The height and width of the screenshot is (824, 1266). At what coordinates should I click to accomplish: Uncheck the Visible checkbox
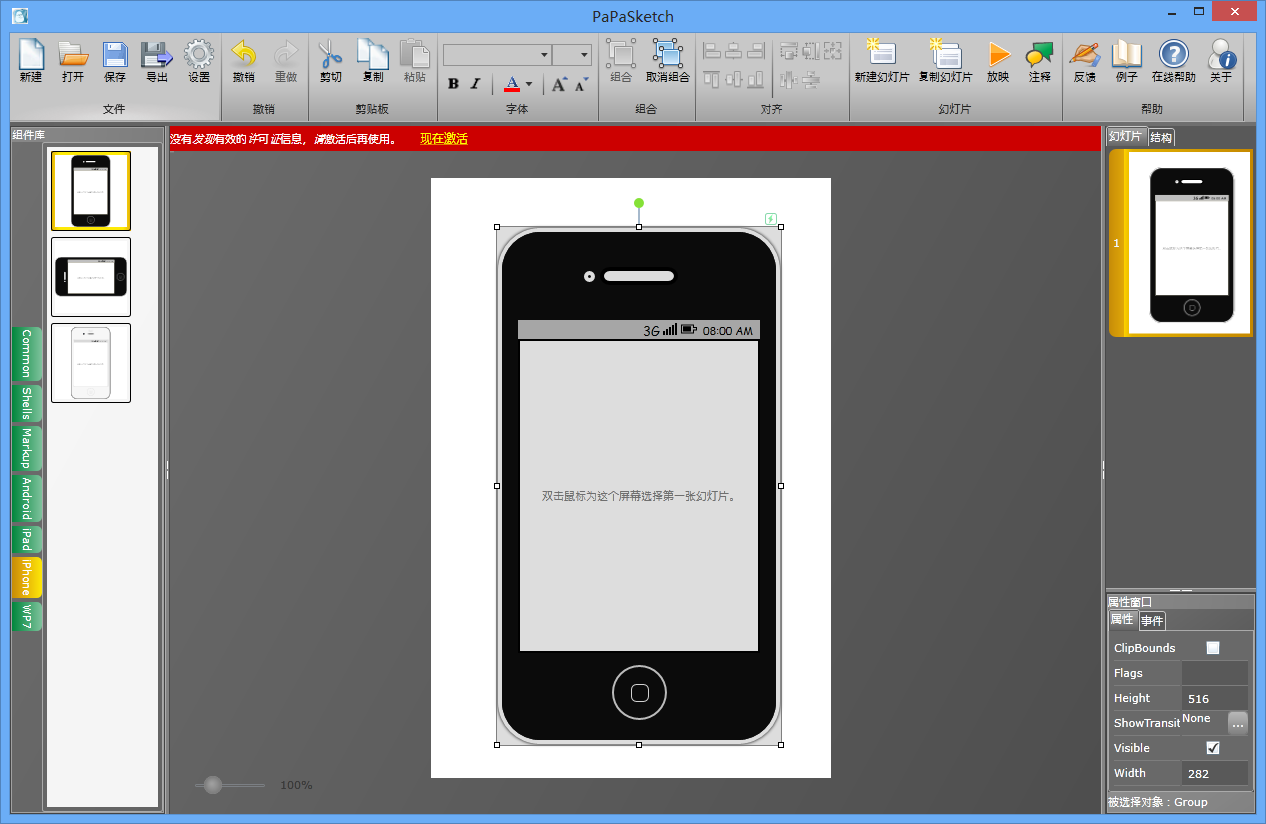[x=1213, y=748]
